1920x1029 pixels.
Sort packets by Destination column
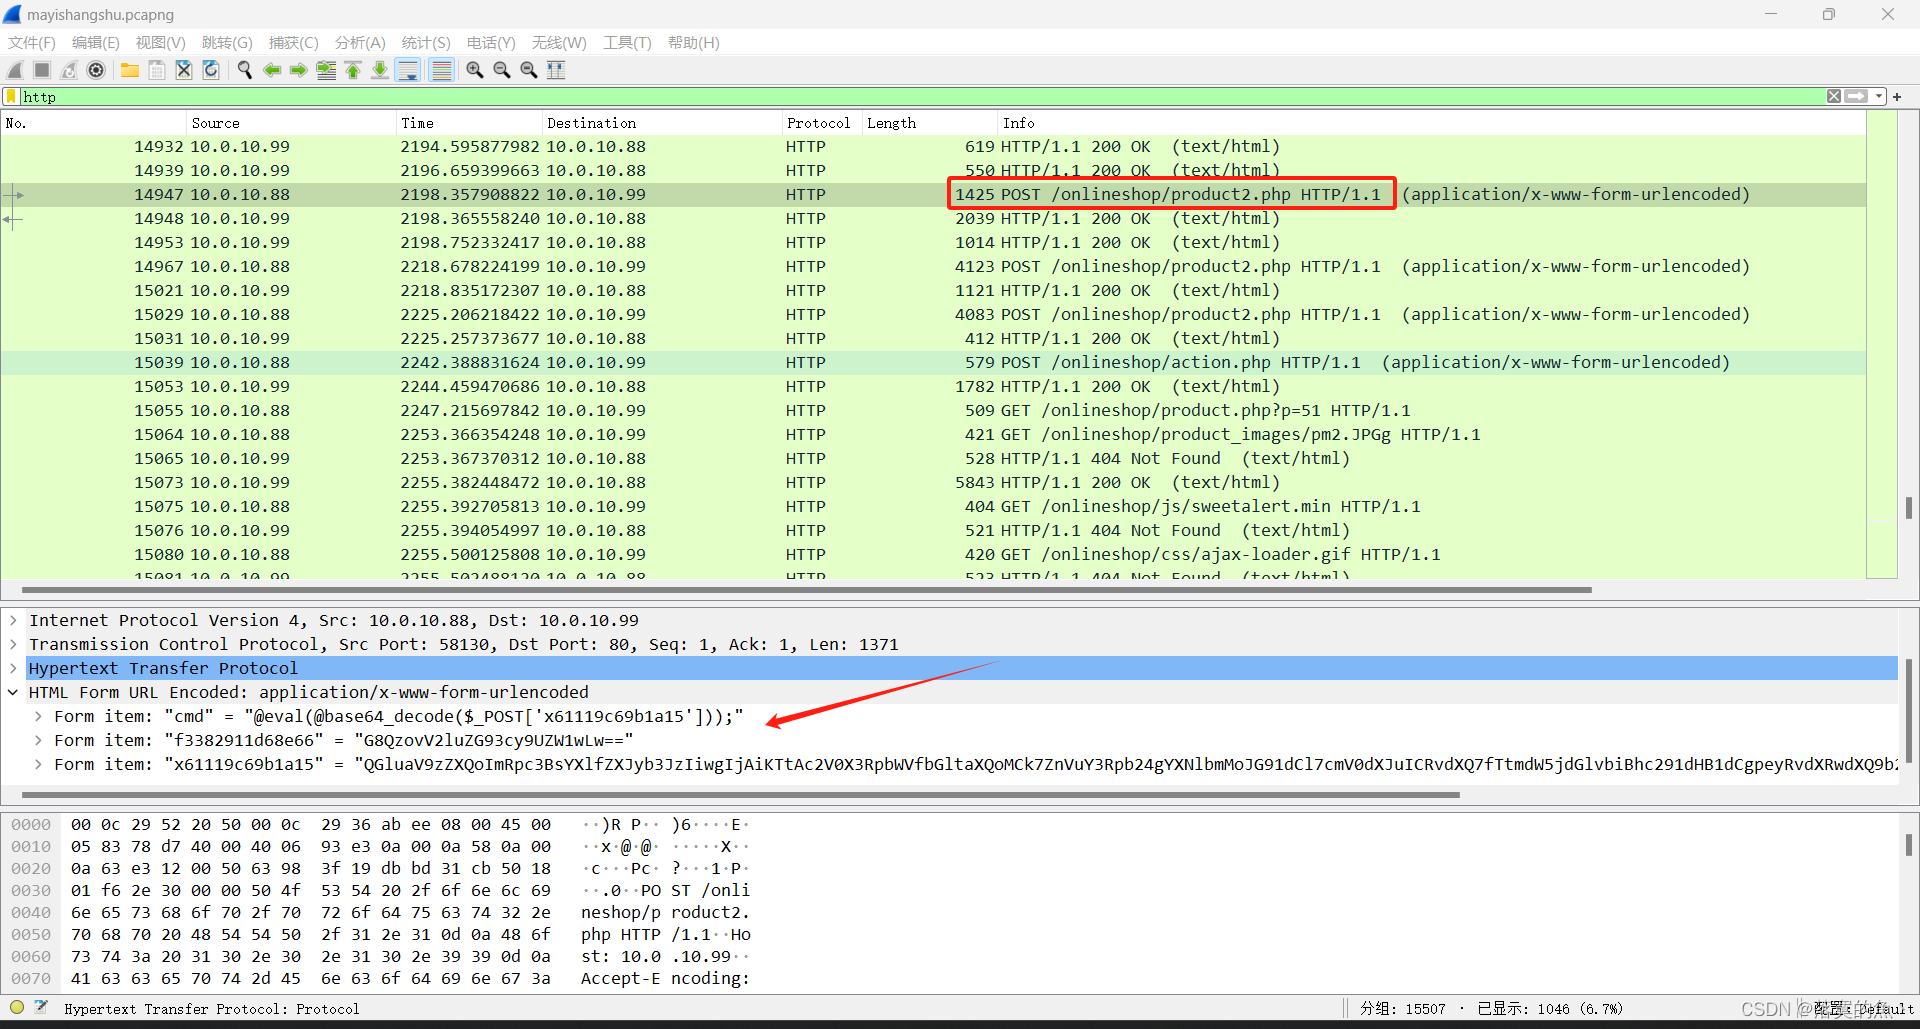click(661, 123)
